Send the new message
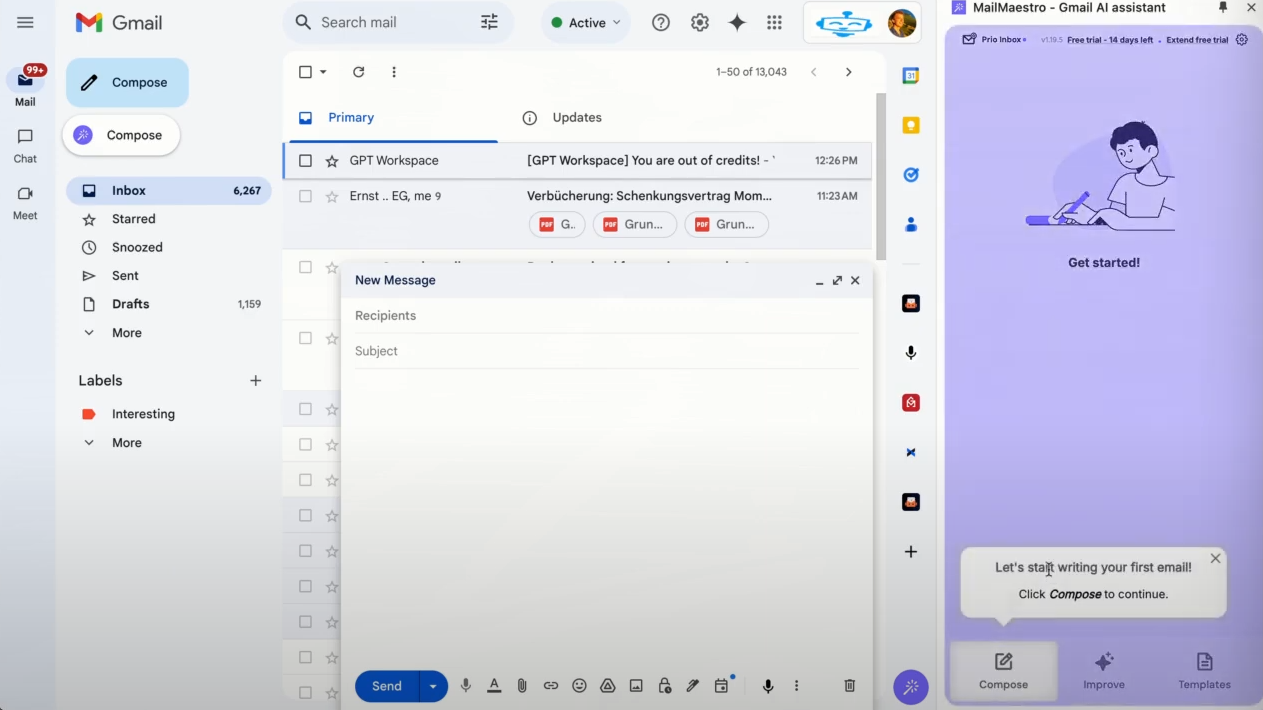1263x710 pixels. point(387,686)
